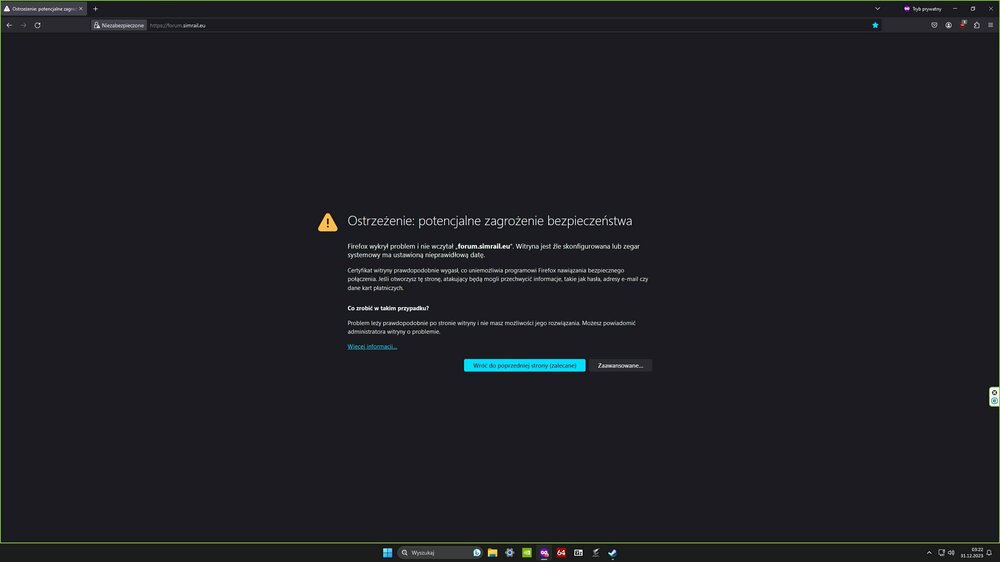Close the warning tab via its X
Image resolution: width=1000 pixels, height=562 pixels.
tap(80, 9)
